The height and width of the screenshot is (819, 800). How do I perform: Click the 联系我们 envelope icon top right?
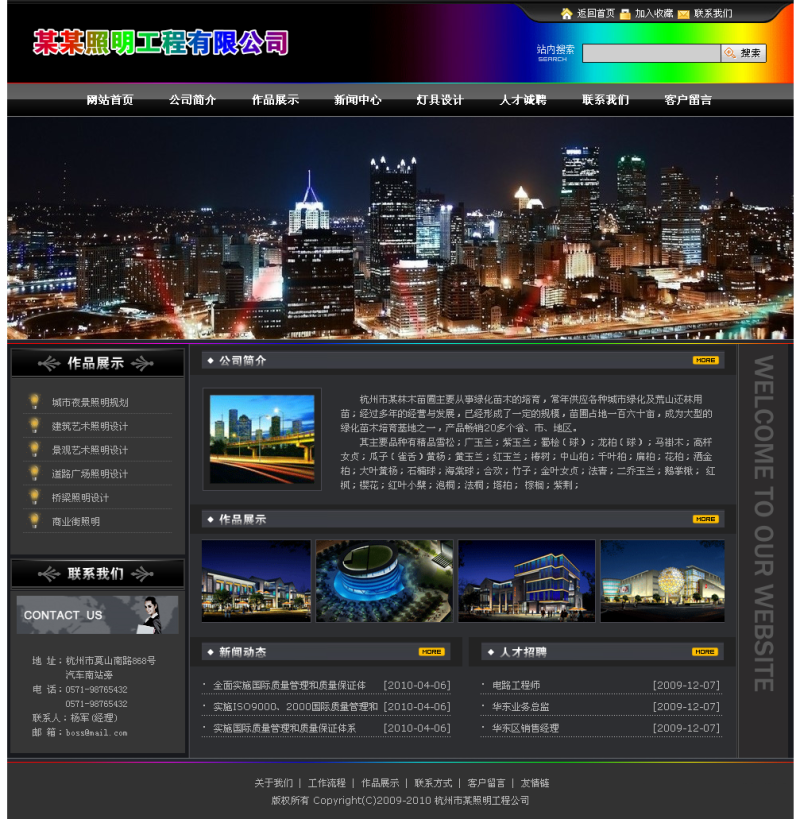coord(682,14)
